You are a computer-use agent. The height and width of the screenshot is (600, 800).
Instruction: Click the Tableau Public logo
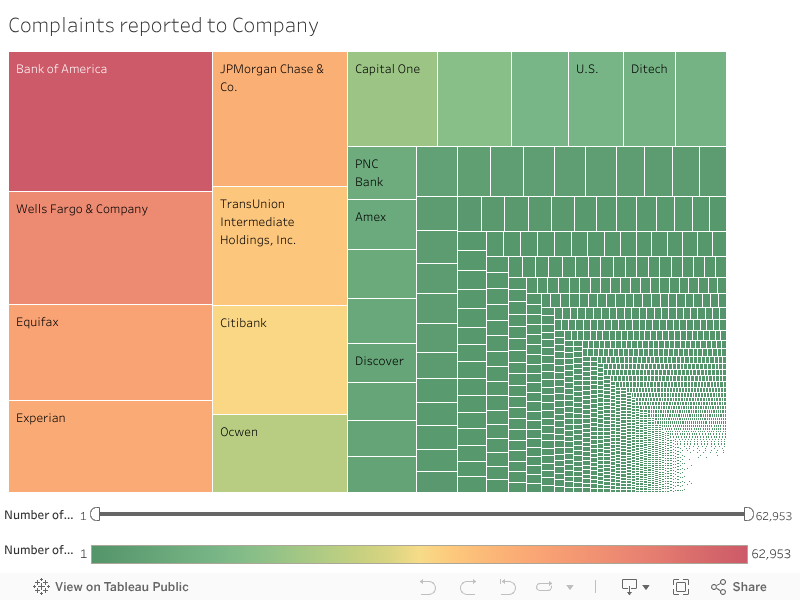coord(40,587)
